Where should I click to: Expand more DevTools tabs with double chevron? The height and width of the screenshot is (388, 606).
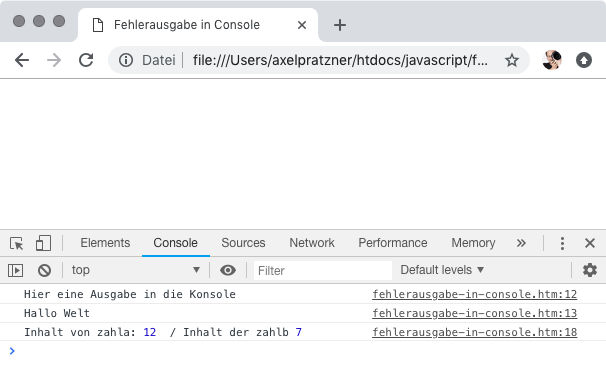pos(521,243)
